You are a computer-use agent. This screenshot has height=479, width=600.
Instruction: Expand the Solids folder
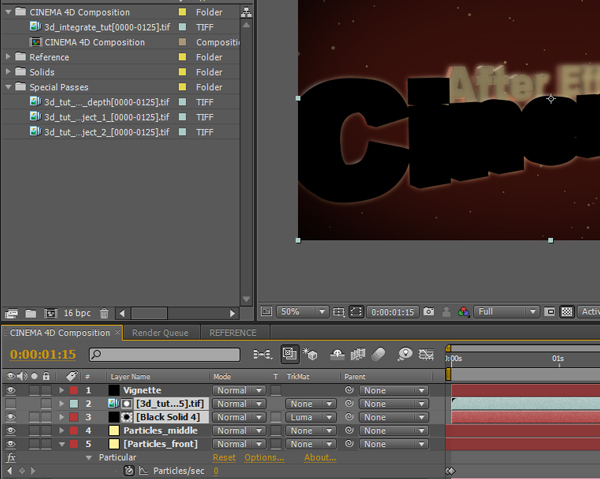(8, 72)
